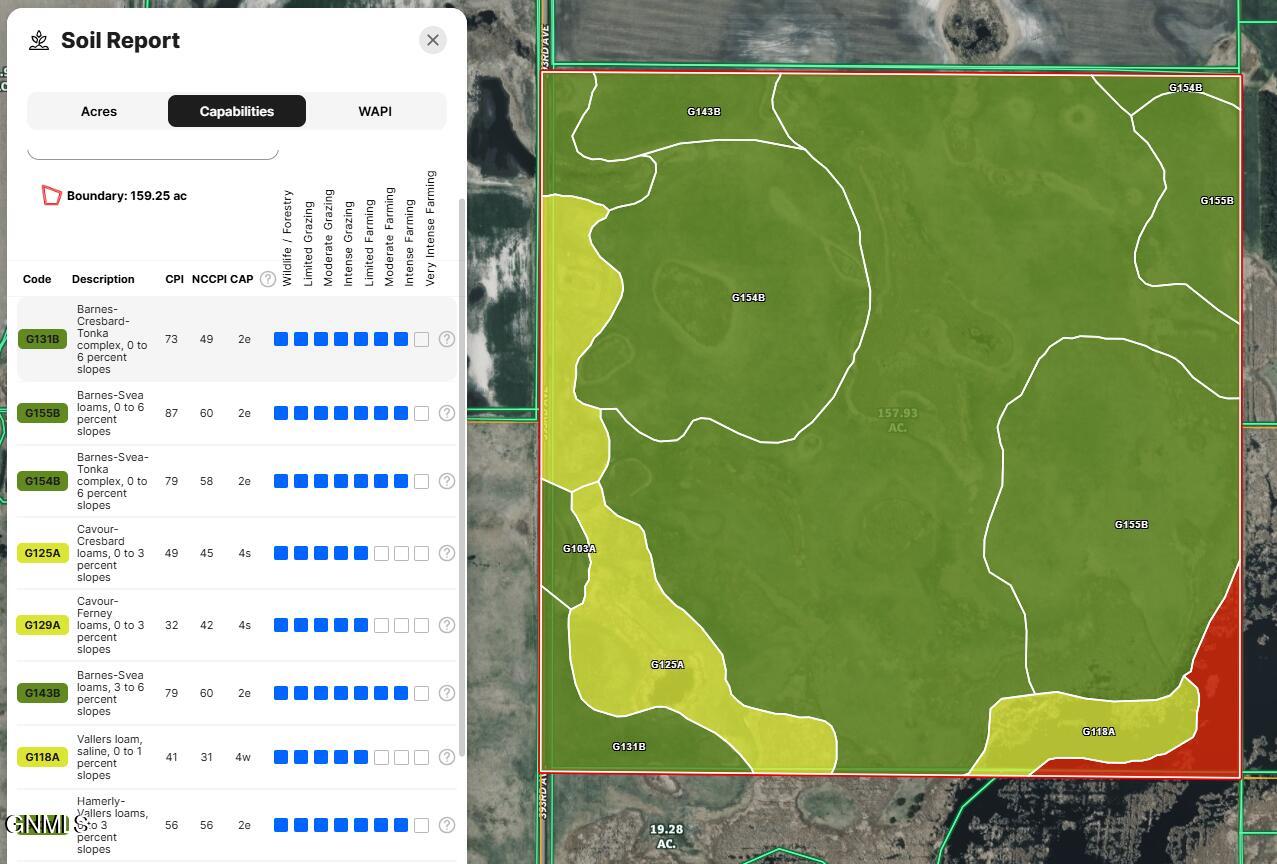Click the G125A label on the map

point(667,665)
